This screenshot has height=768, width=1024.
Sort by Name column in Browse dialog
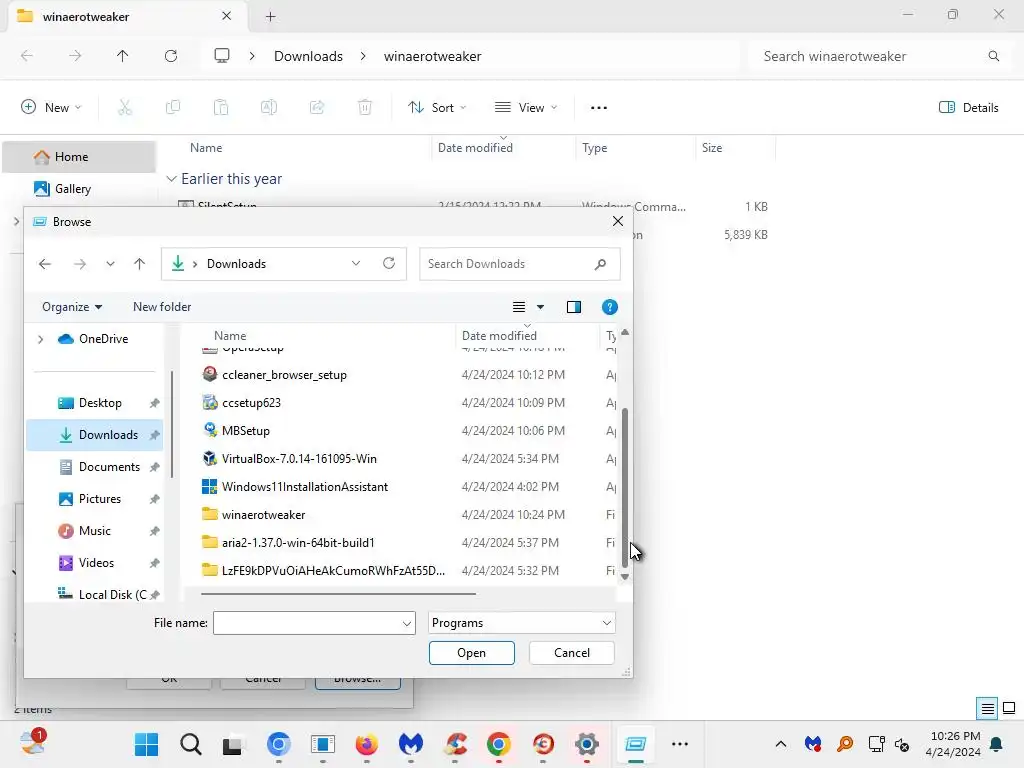click(230, 336)
